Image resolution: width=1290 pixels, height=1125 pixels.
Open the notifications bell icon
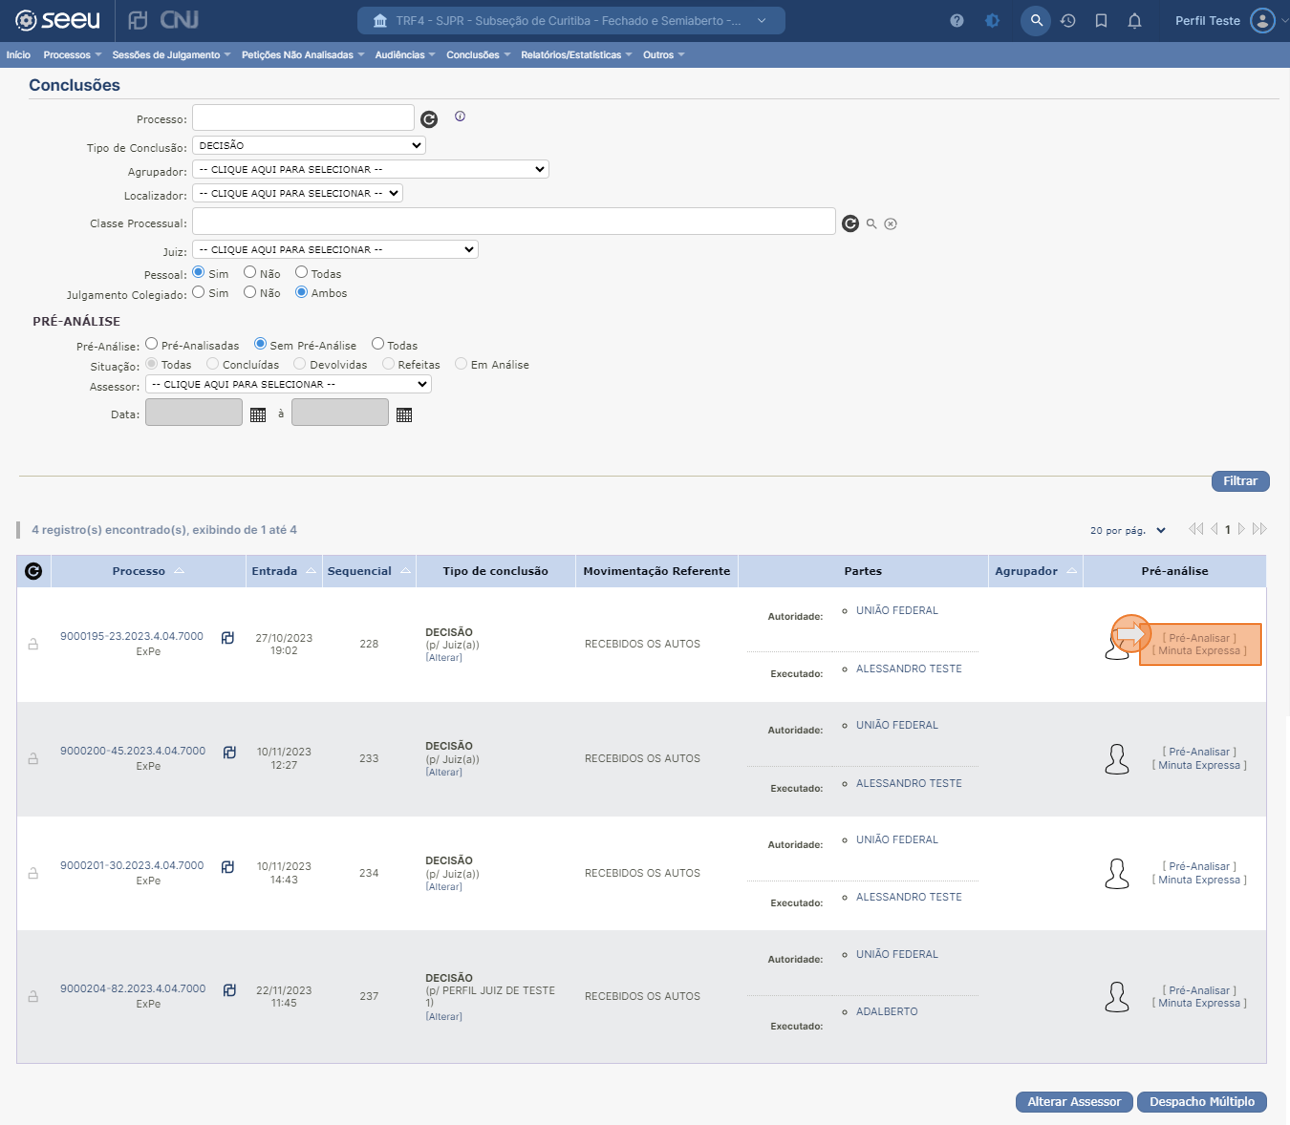click(1134, 20)
